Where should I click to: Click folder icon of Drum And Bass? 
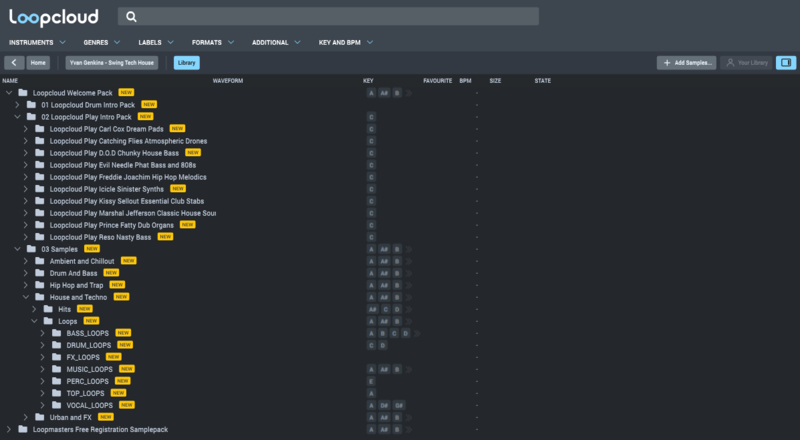tap(40, 273)
